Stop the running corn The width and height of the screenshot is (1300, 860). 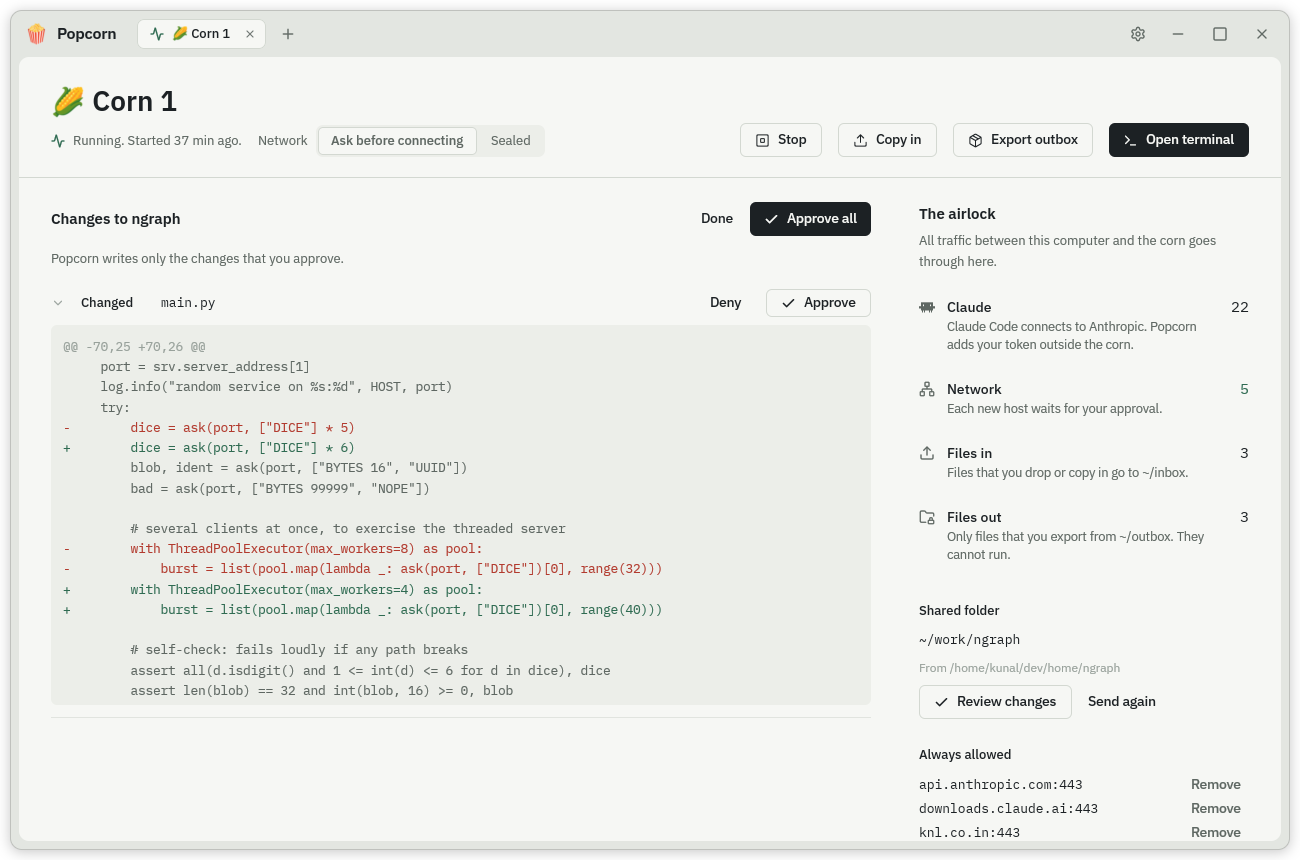(781, 140)
